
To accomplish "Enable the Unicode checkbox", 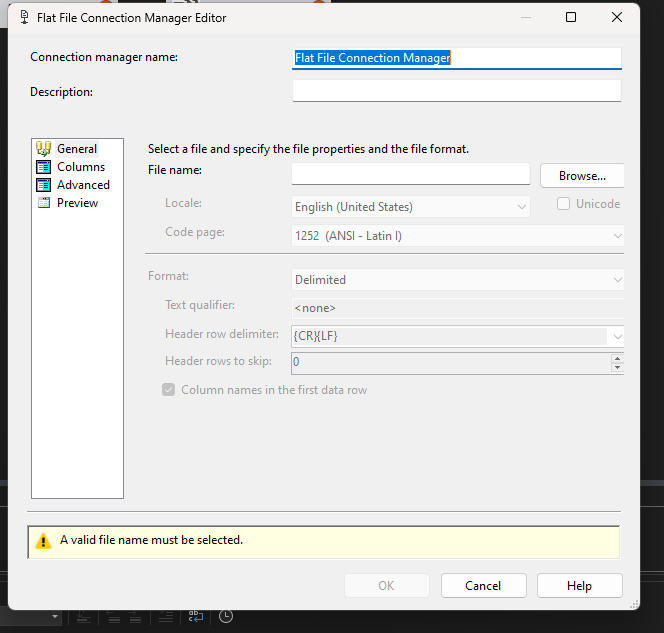I will tap(563, 204).
